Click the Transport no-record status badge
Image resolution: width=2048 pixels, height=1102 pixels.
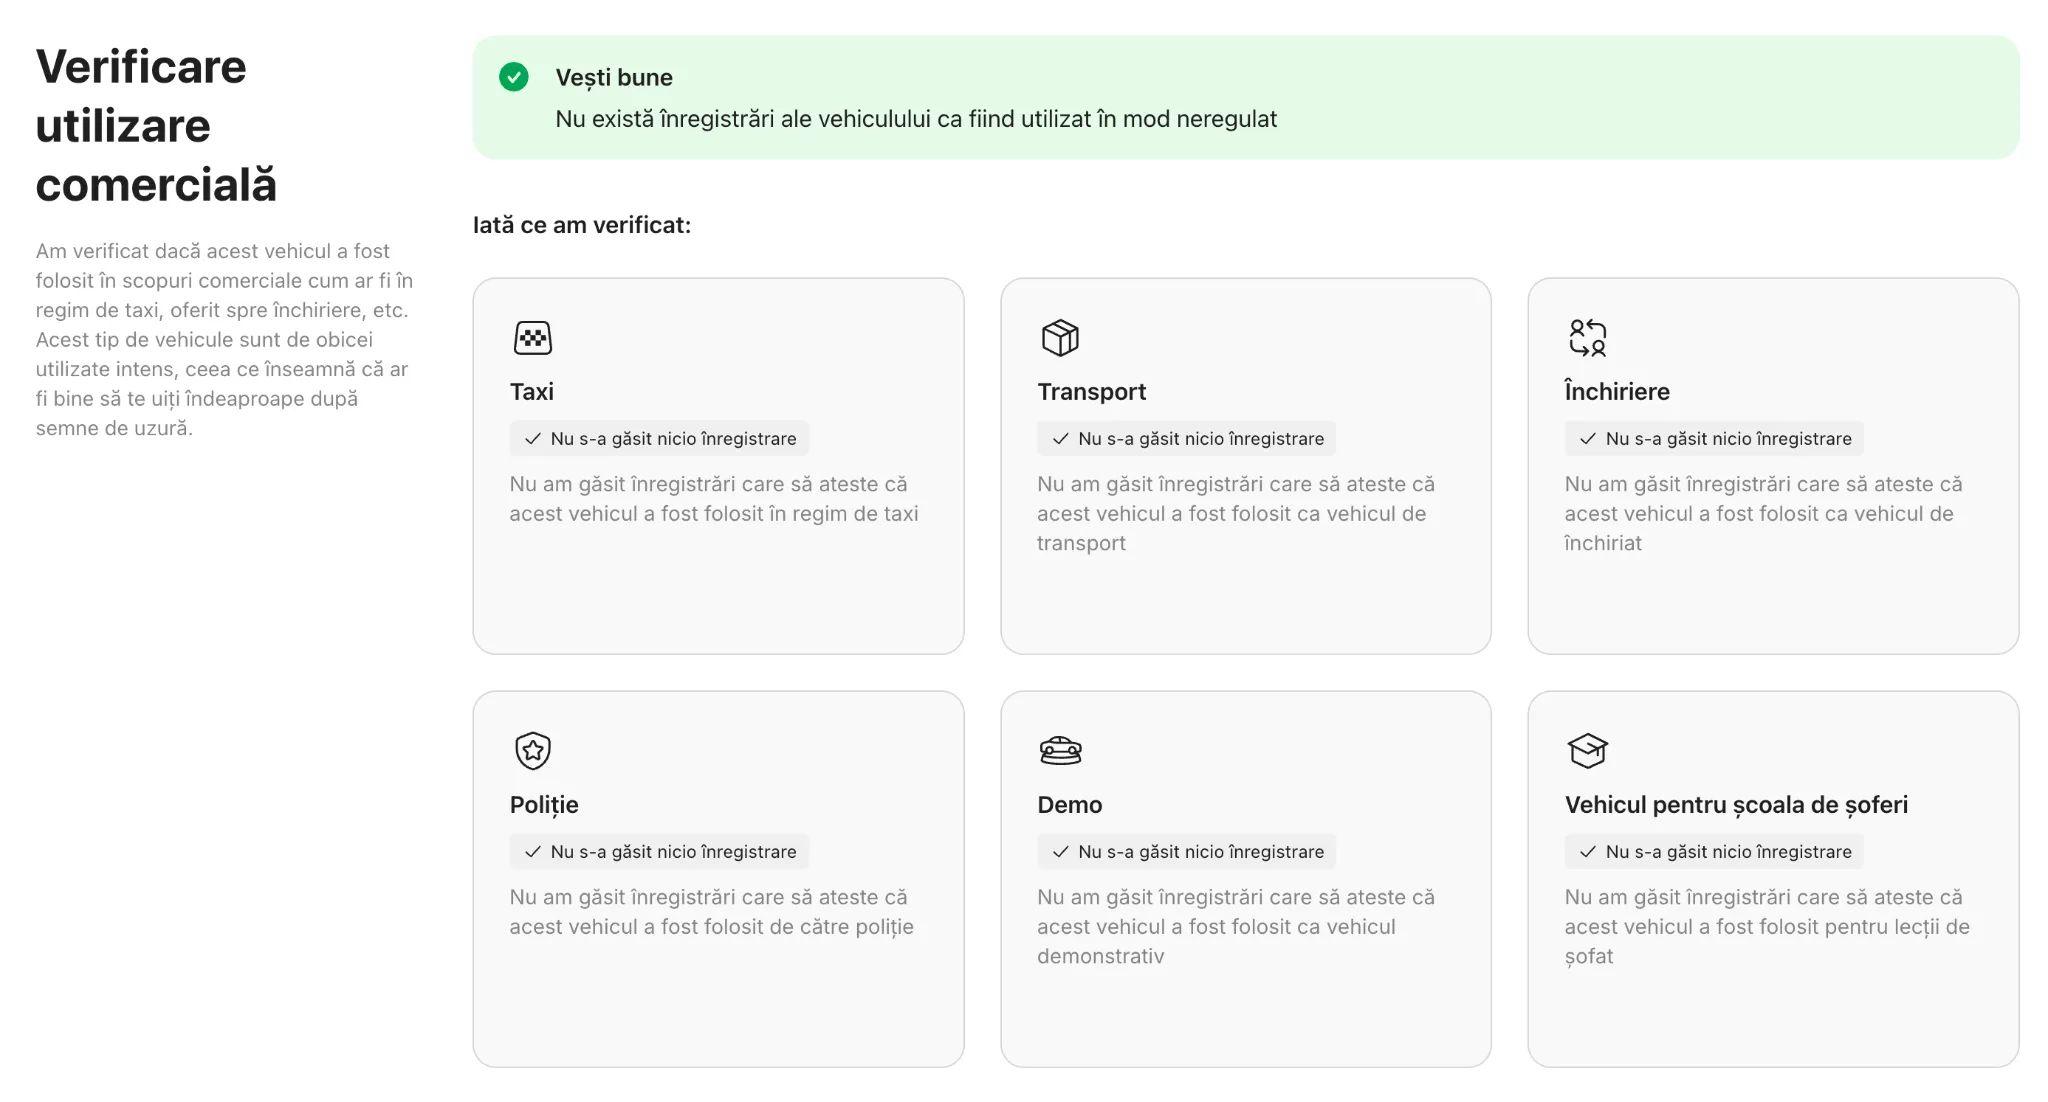click(x=1186, y=439)
